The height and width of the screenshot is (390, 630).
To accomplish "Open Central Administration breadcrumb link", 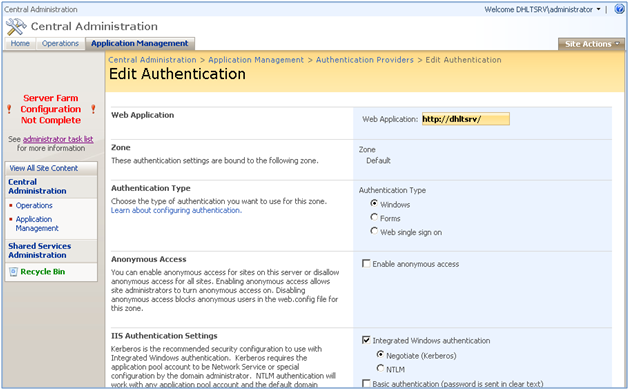I will 152,60.
